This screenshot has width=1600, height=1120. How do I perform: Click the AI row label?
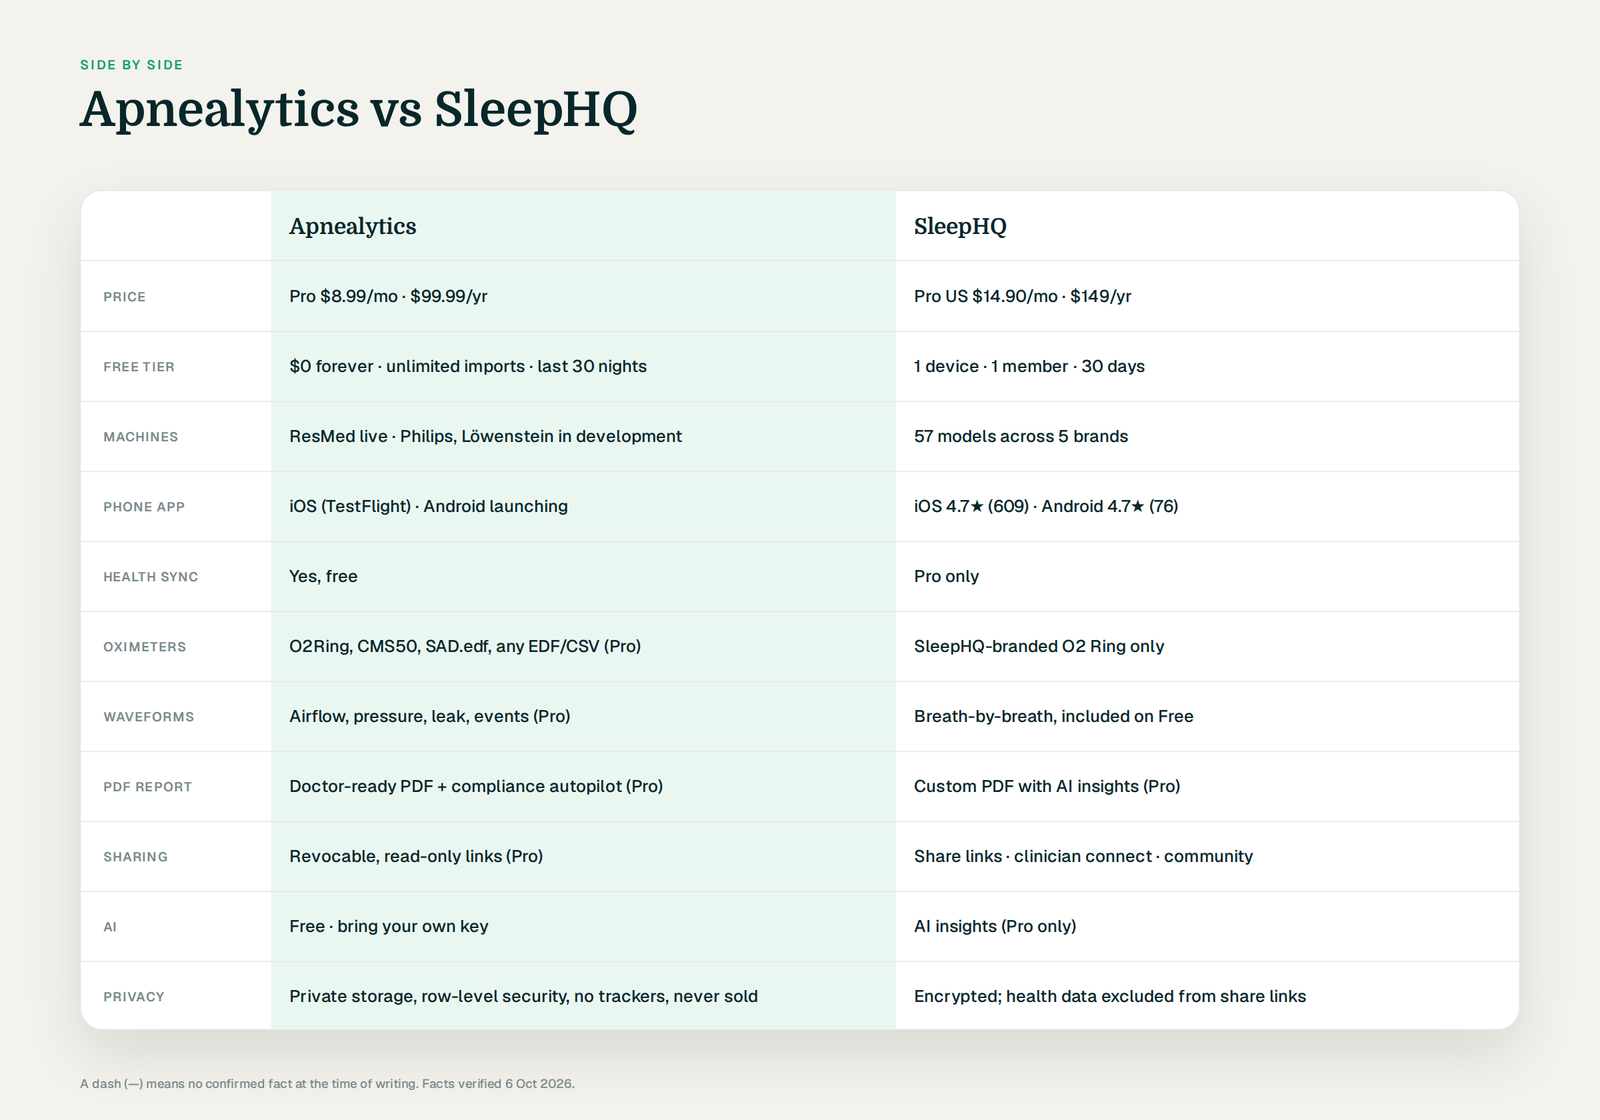click(x=110, y=927)
